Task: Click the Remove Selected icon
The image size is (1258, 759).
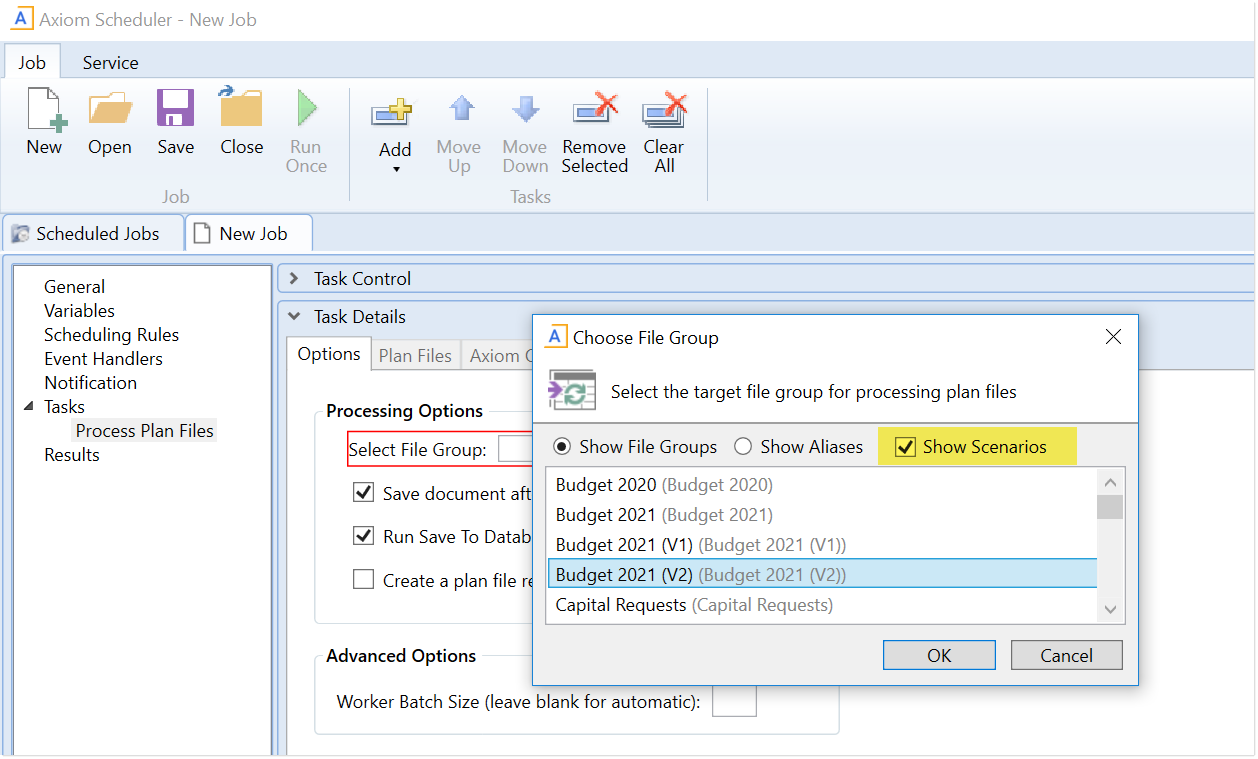Action: (x=595, y=110)
